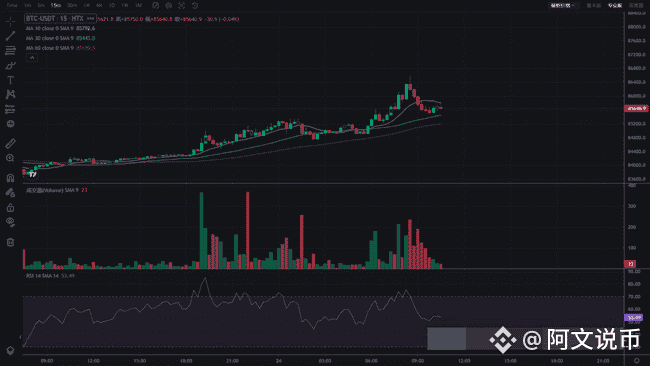Viewport: 650px width, 366px height.
Task: Select the crosshair cursor tool
Action: click(x=10, y=21)
